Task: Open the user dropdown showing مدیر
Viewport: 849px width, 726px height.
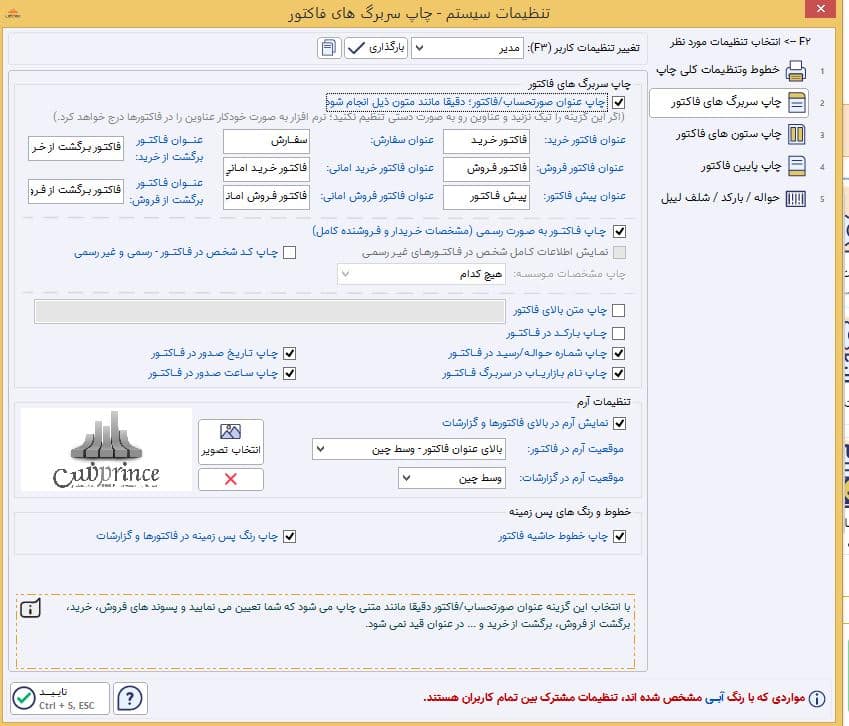Action: click(x=467, y=48)
